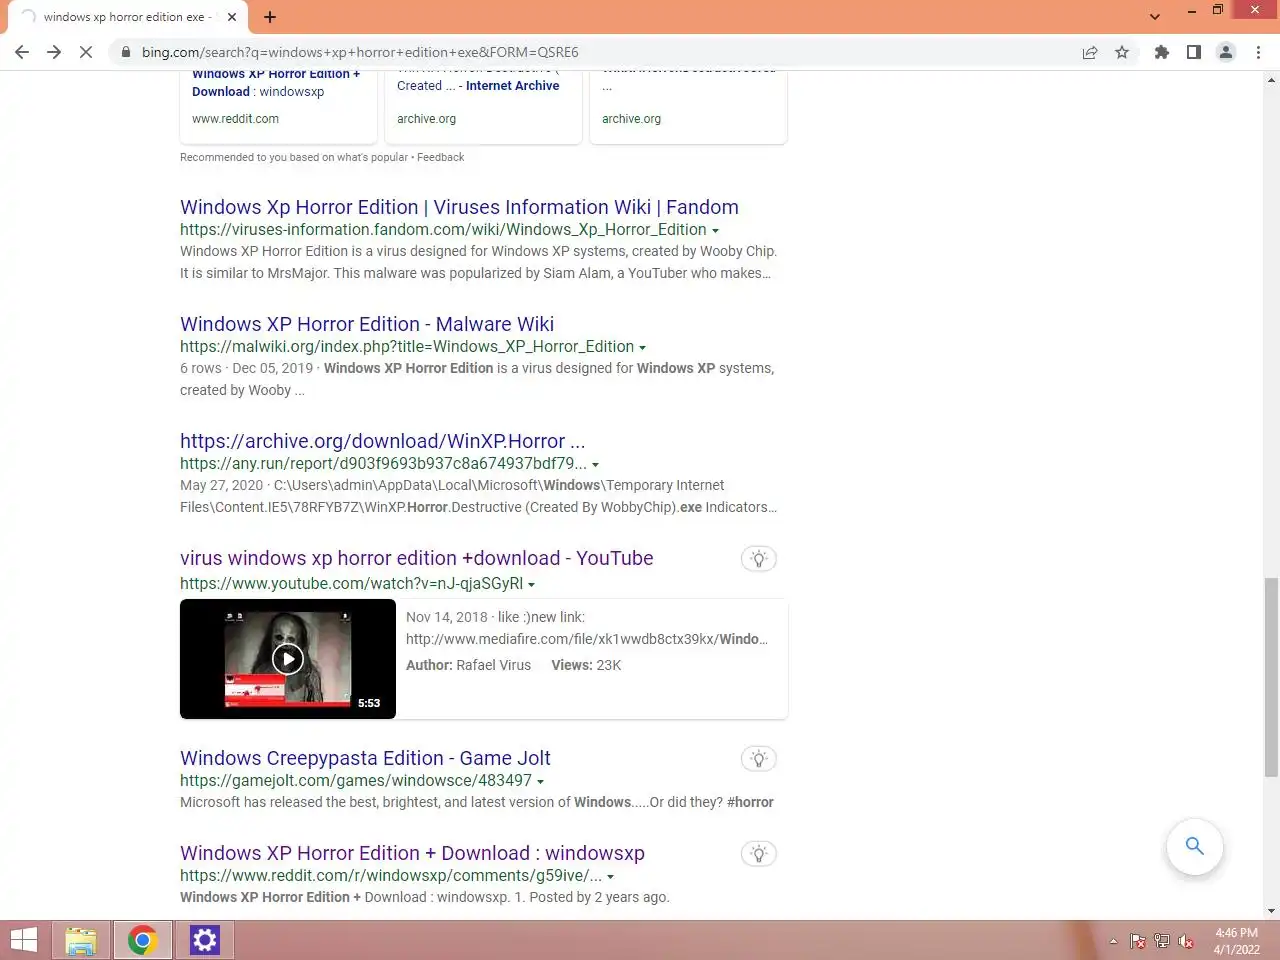The width and height of the screenshot is (1280, 960).
Task: Open the Windows Creepypasta Edition Game Jolt result
Action: [x=365, y=758]
